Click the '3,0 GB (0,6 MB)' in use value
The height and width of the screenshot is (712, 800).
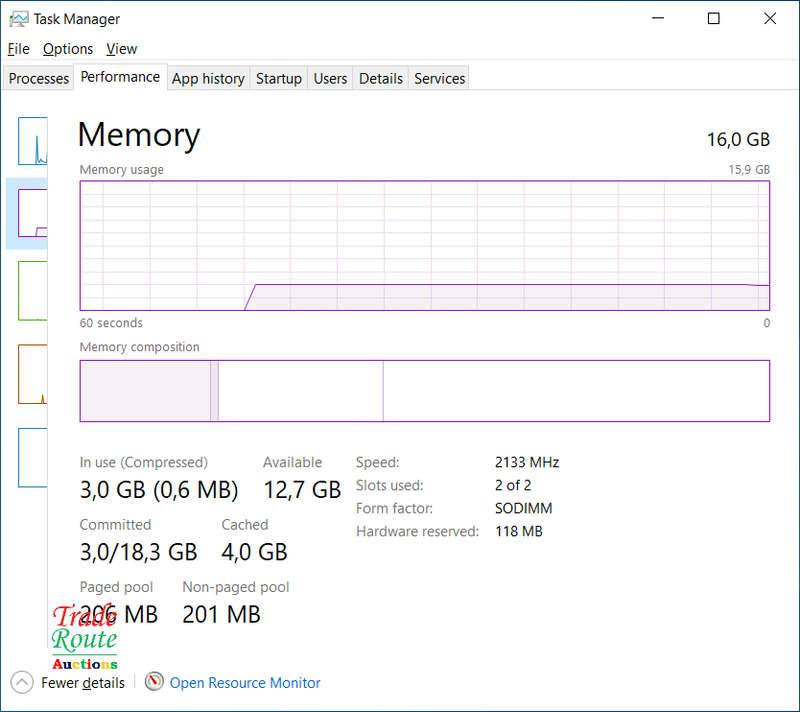pos(159,490)
